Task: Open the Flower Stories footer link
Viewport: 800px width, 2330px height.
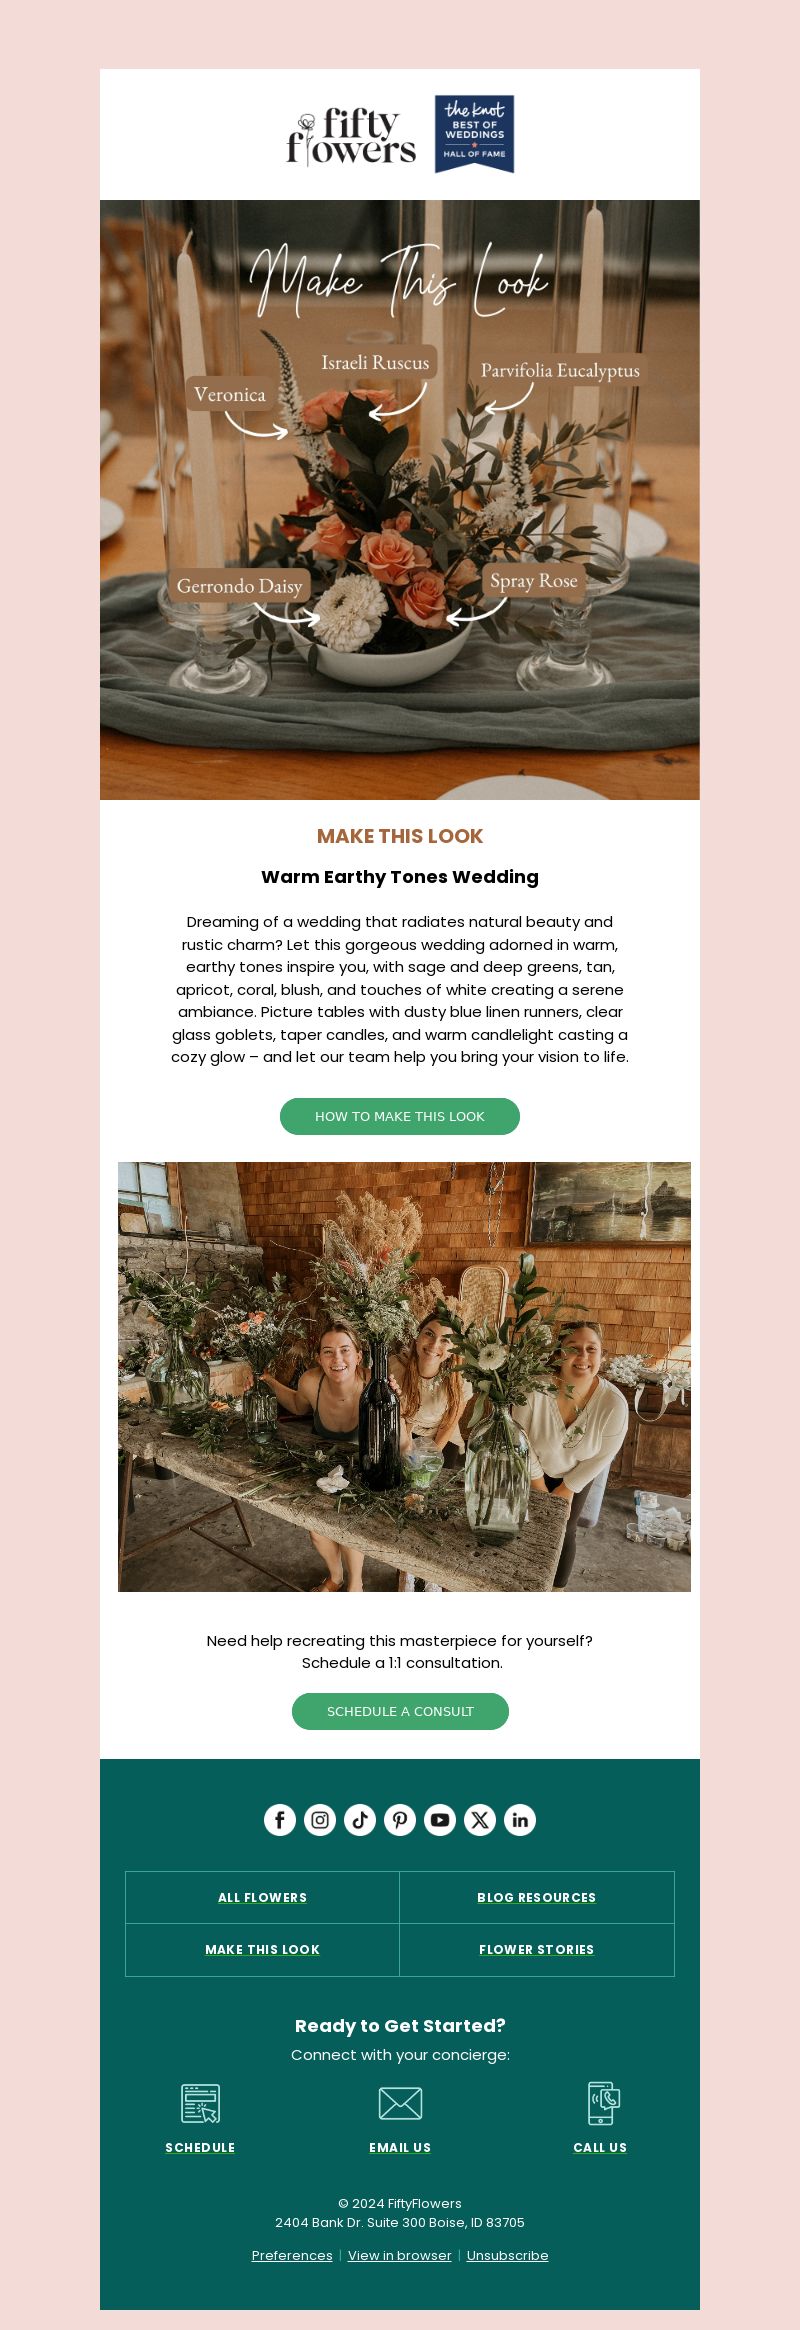Action: [x=537, y=1950]
